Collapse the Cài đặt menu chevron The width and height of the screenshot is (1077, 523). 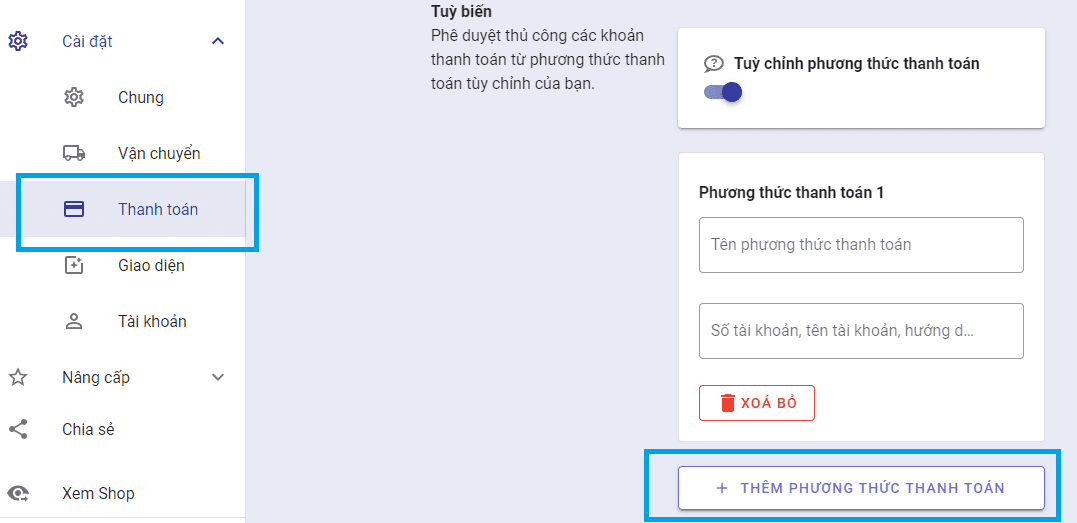click(x=218, y=42)
